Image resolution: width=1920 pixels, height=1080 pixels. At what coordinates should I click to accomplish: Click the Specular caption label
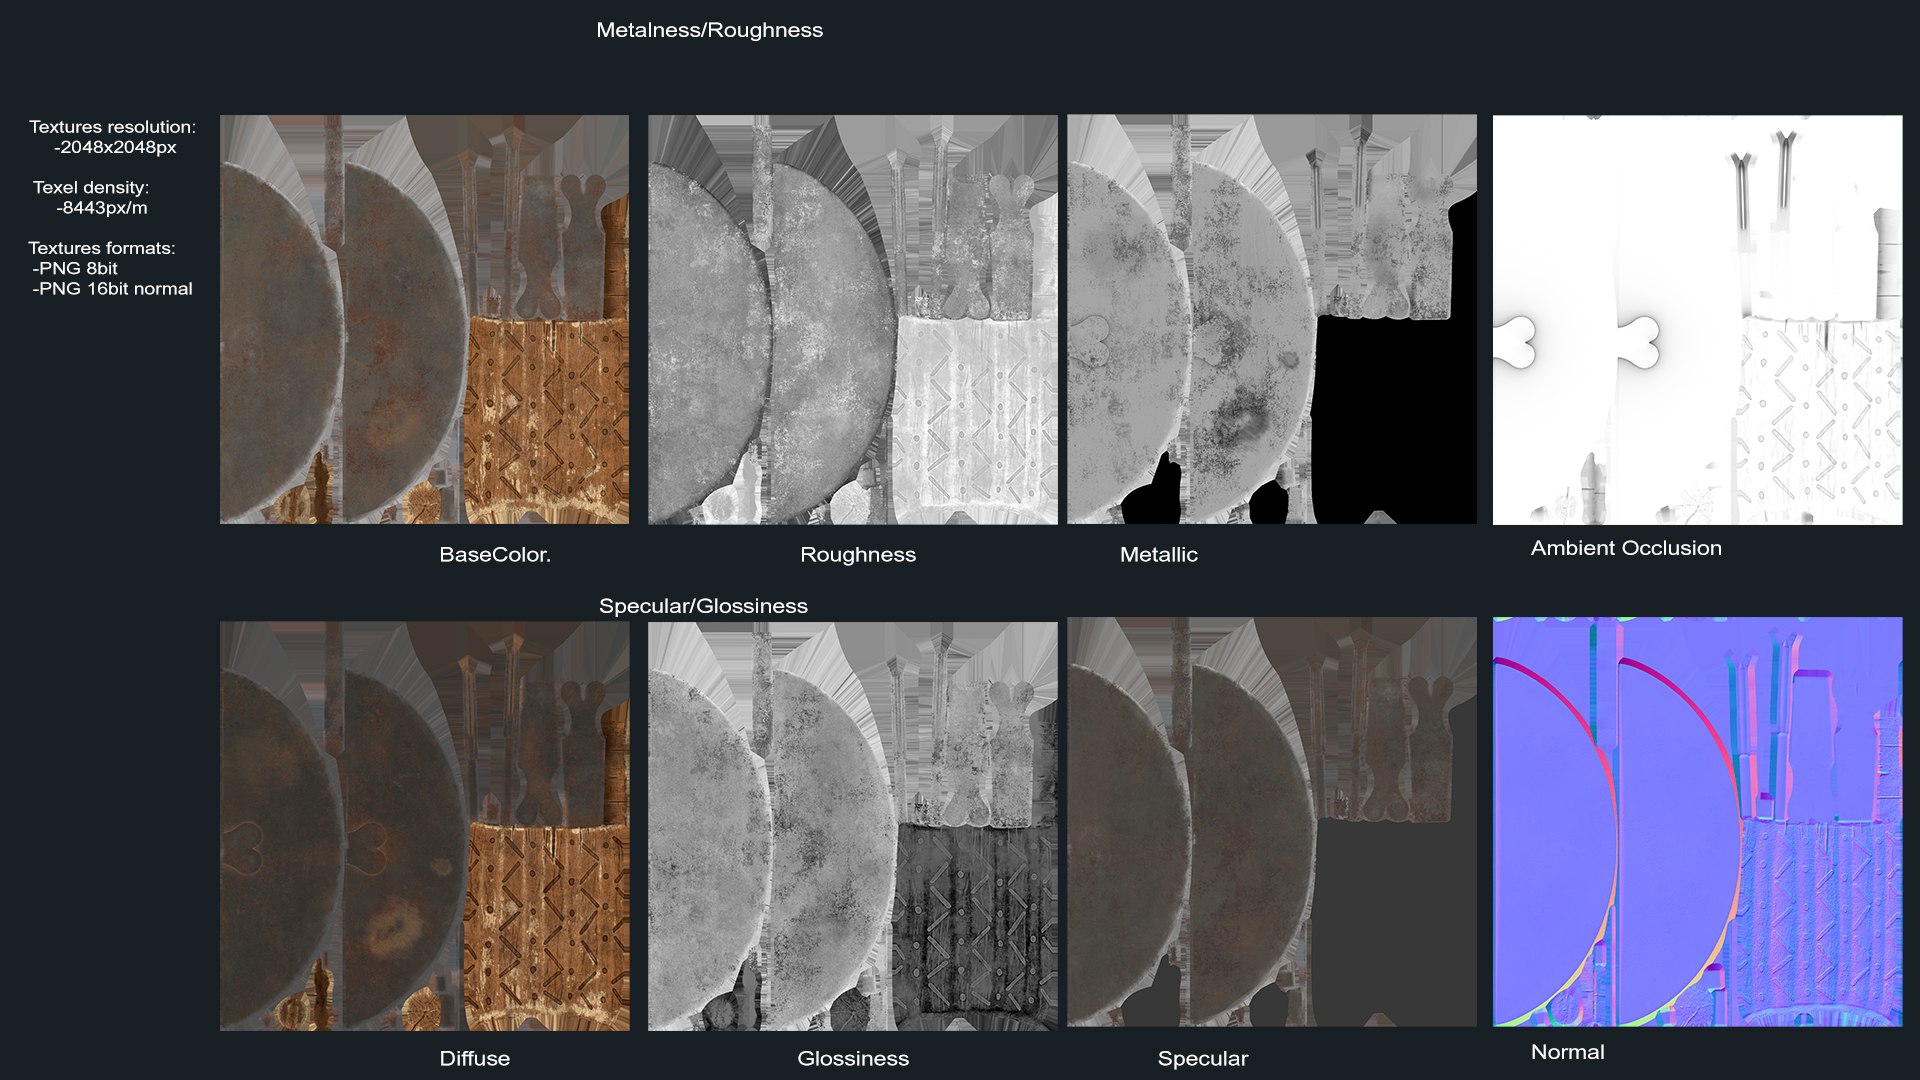1202,1059
